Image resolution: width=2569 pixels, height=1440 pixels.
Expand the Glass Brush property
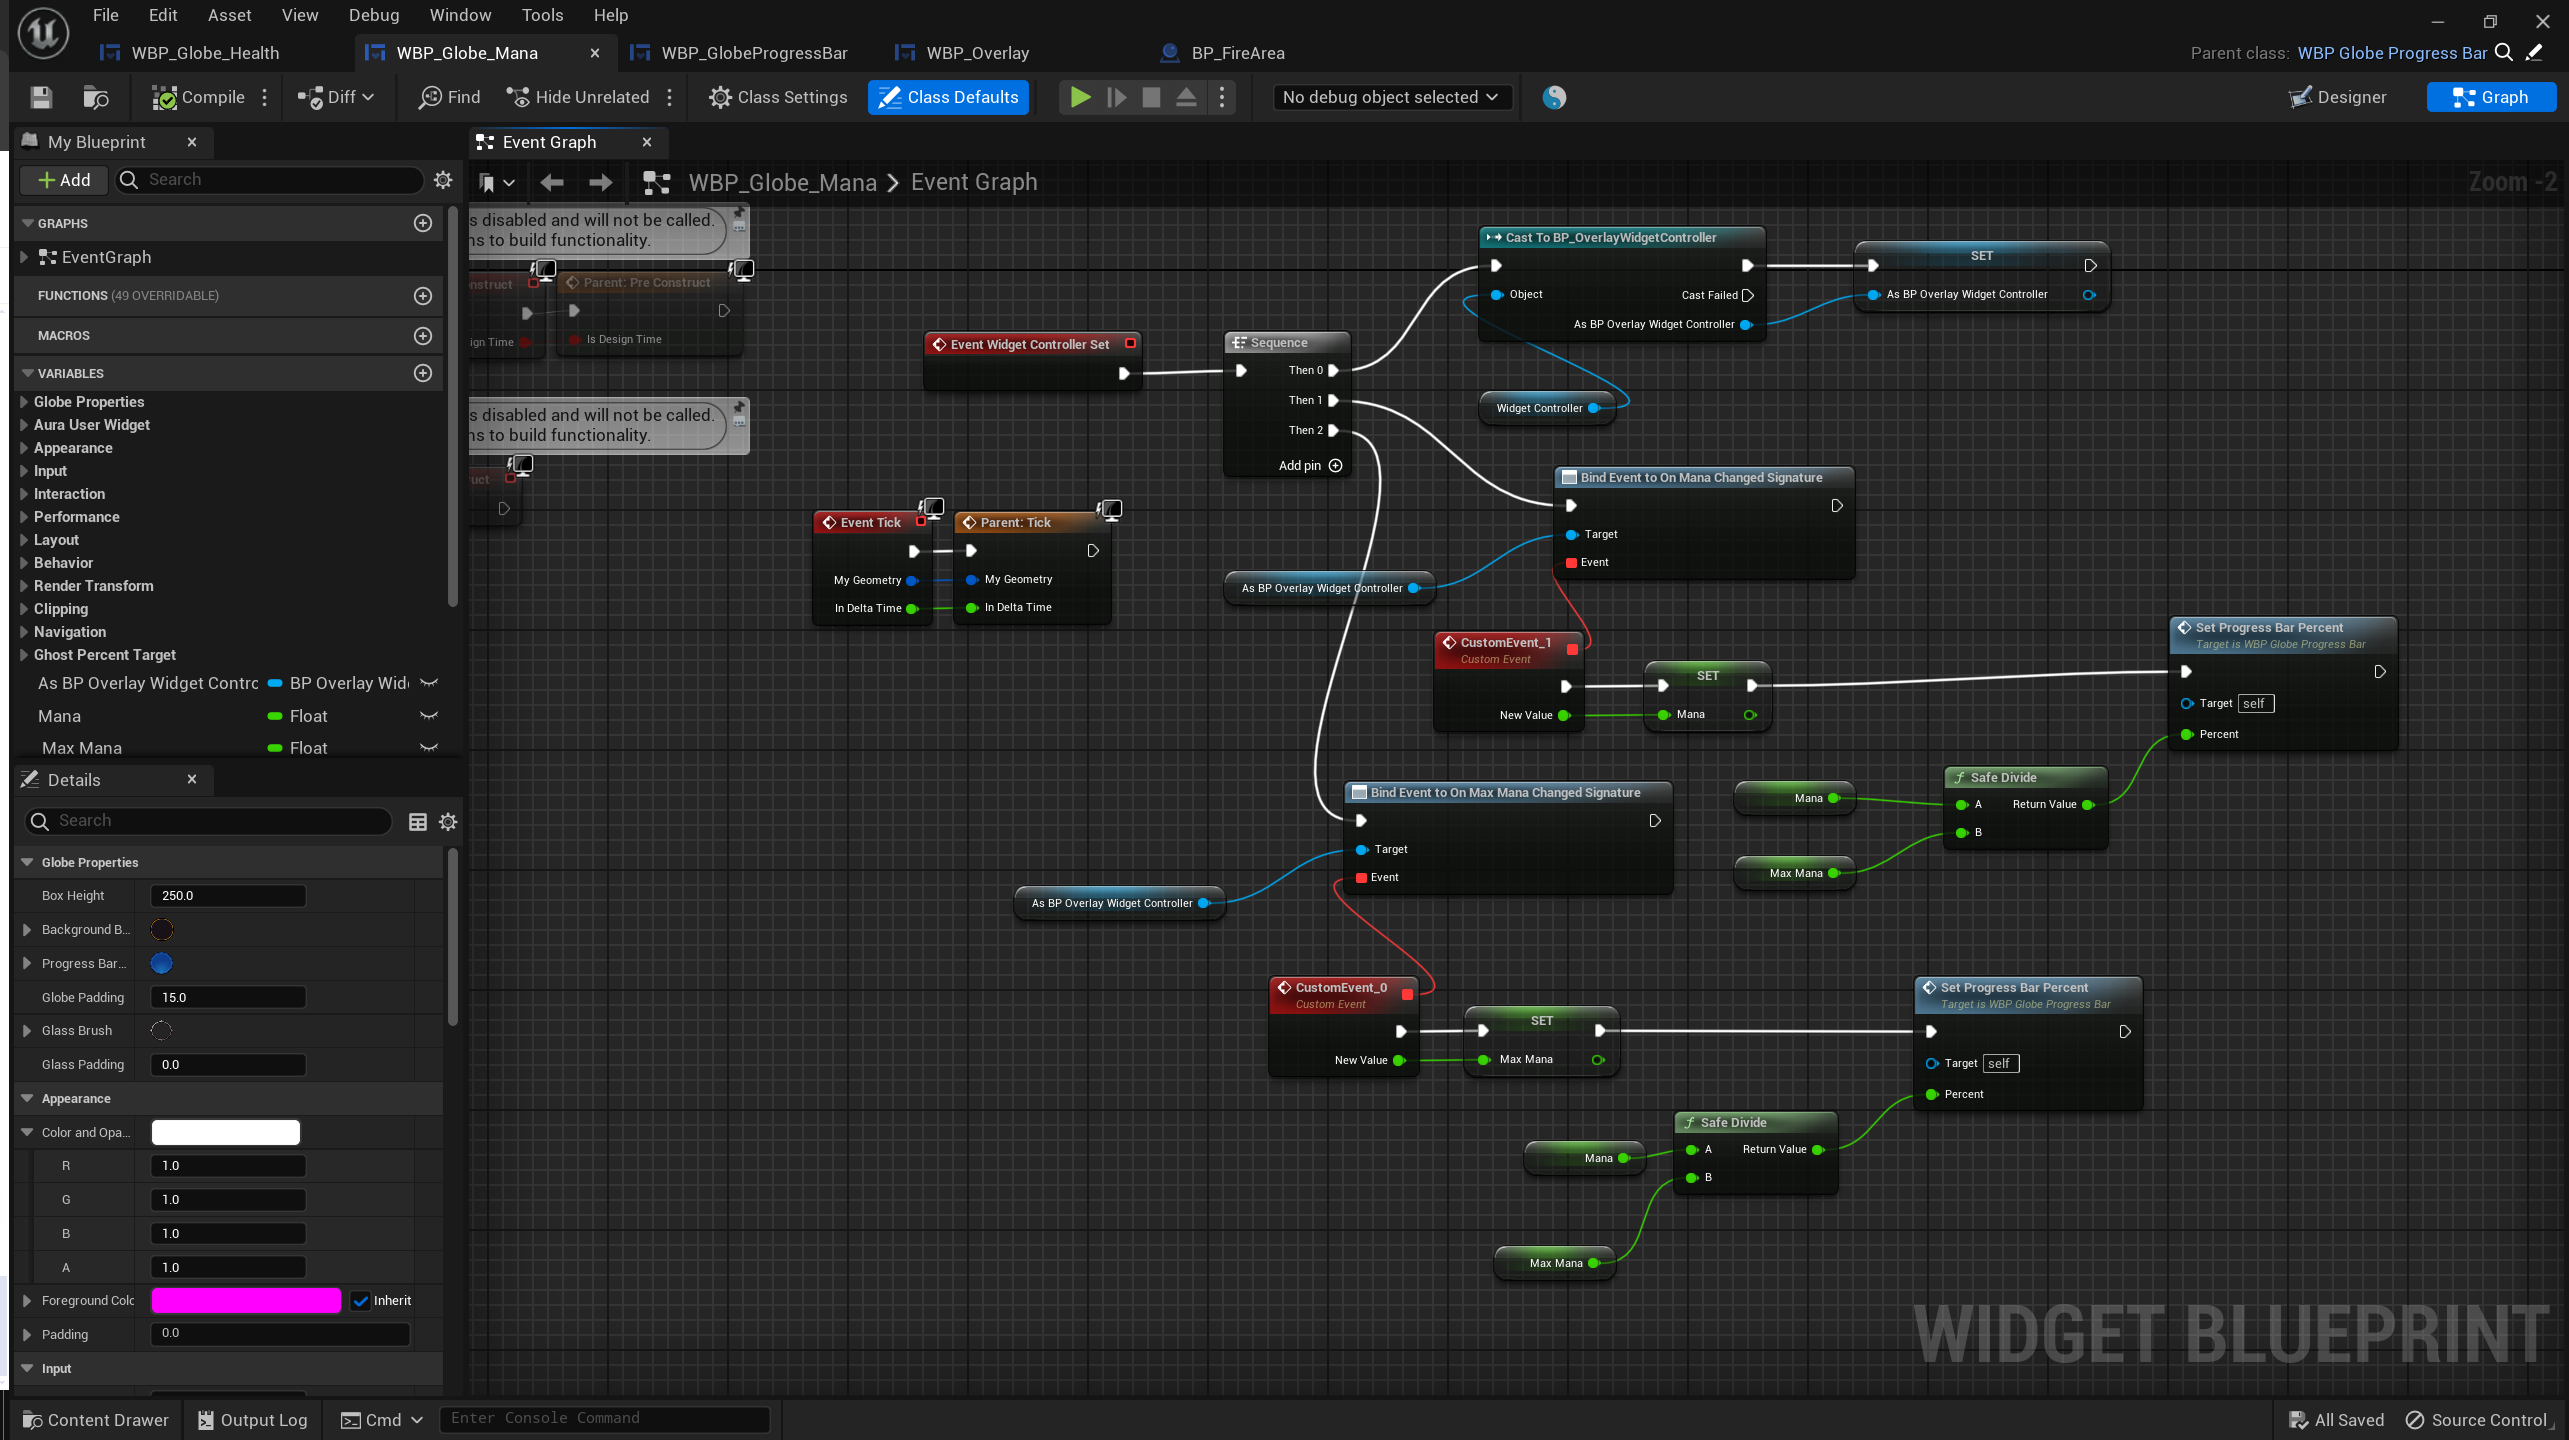coord(27,1031)
